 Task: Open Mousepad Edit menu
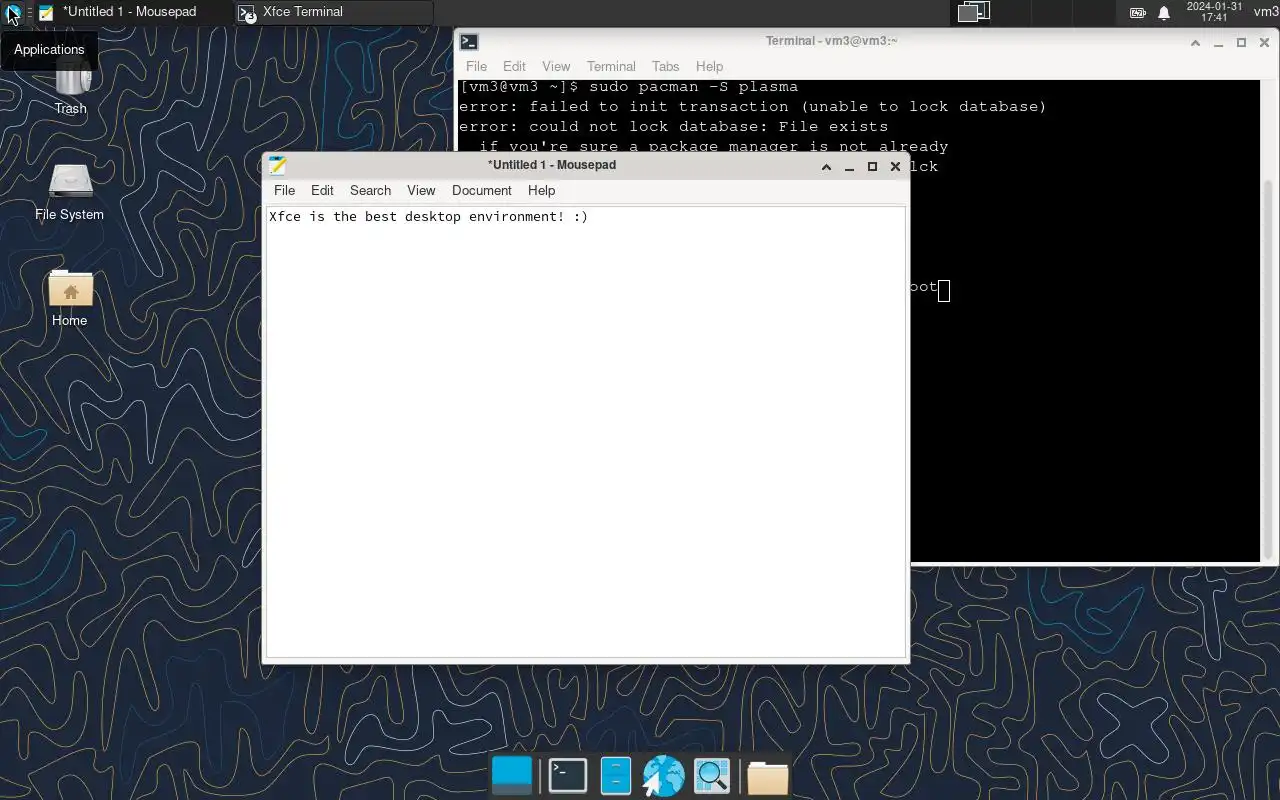pos(322,190)
